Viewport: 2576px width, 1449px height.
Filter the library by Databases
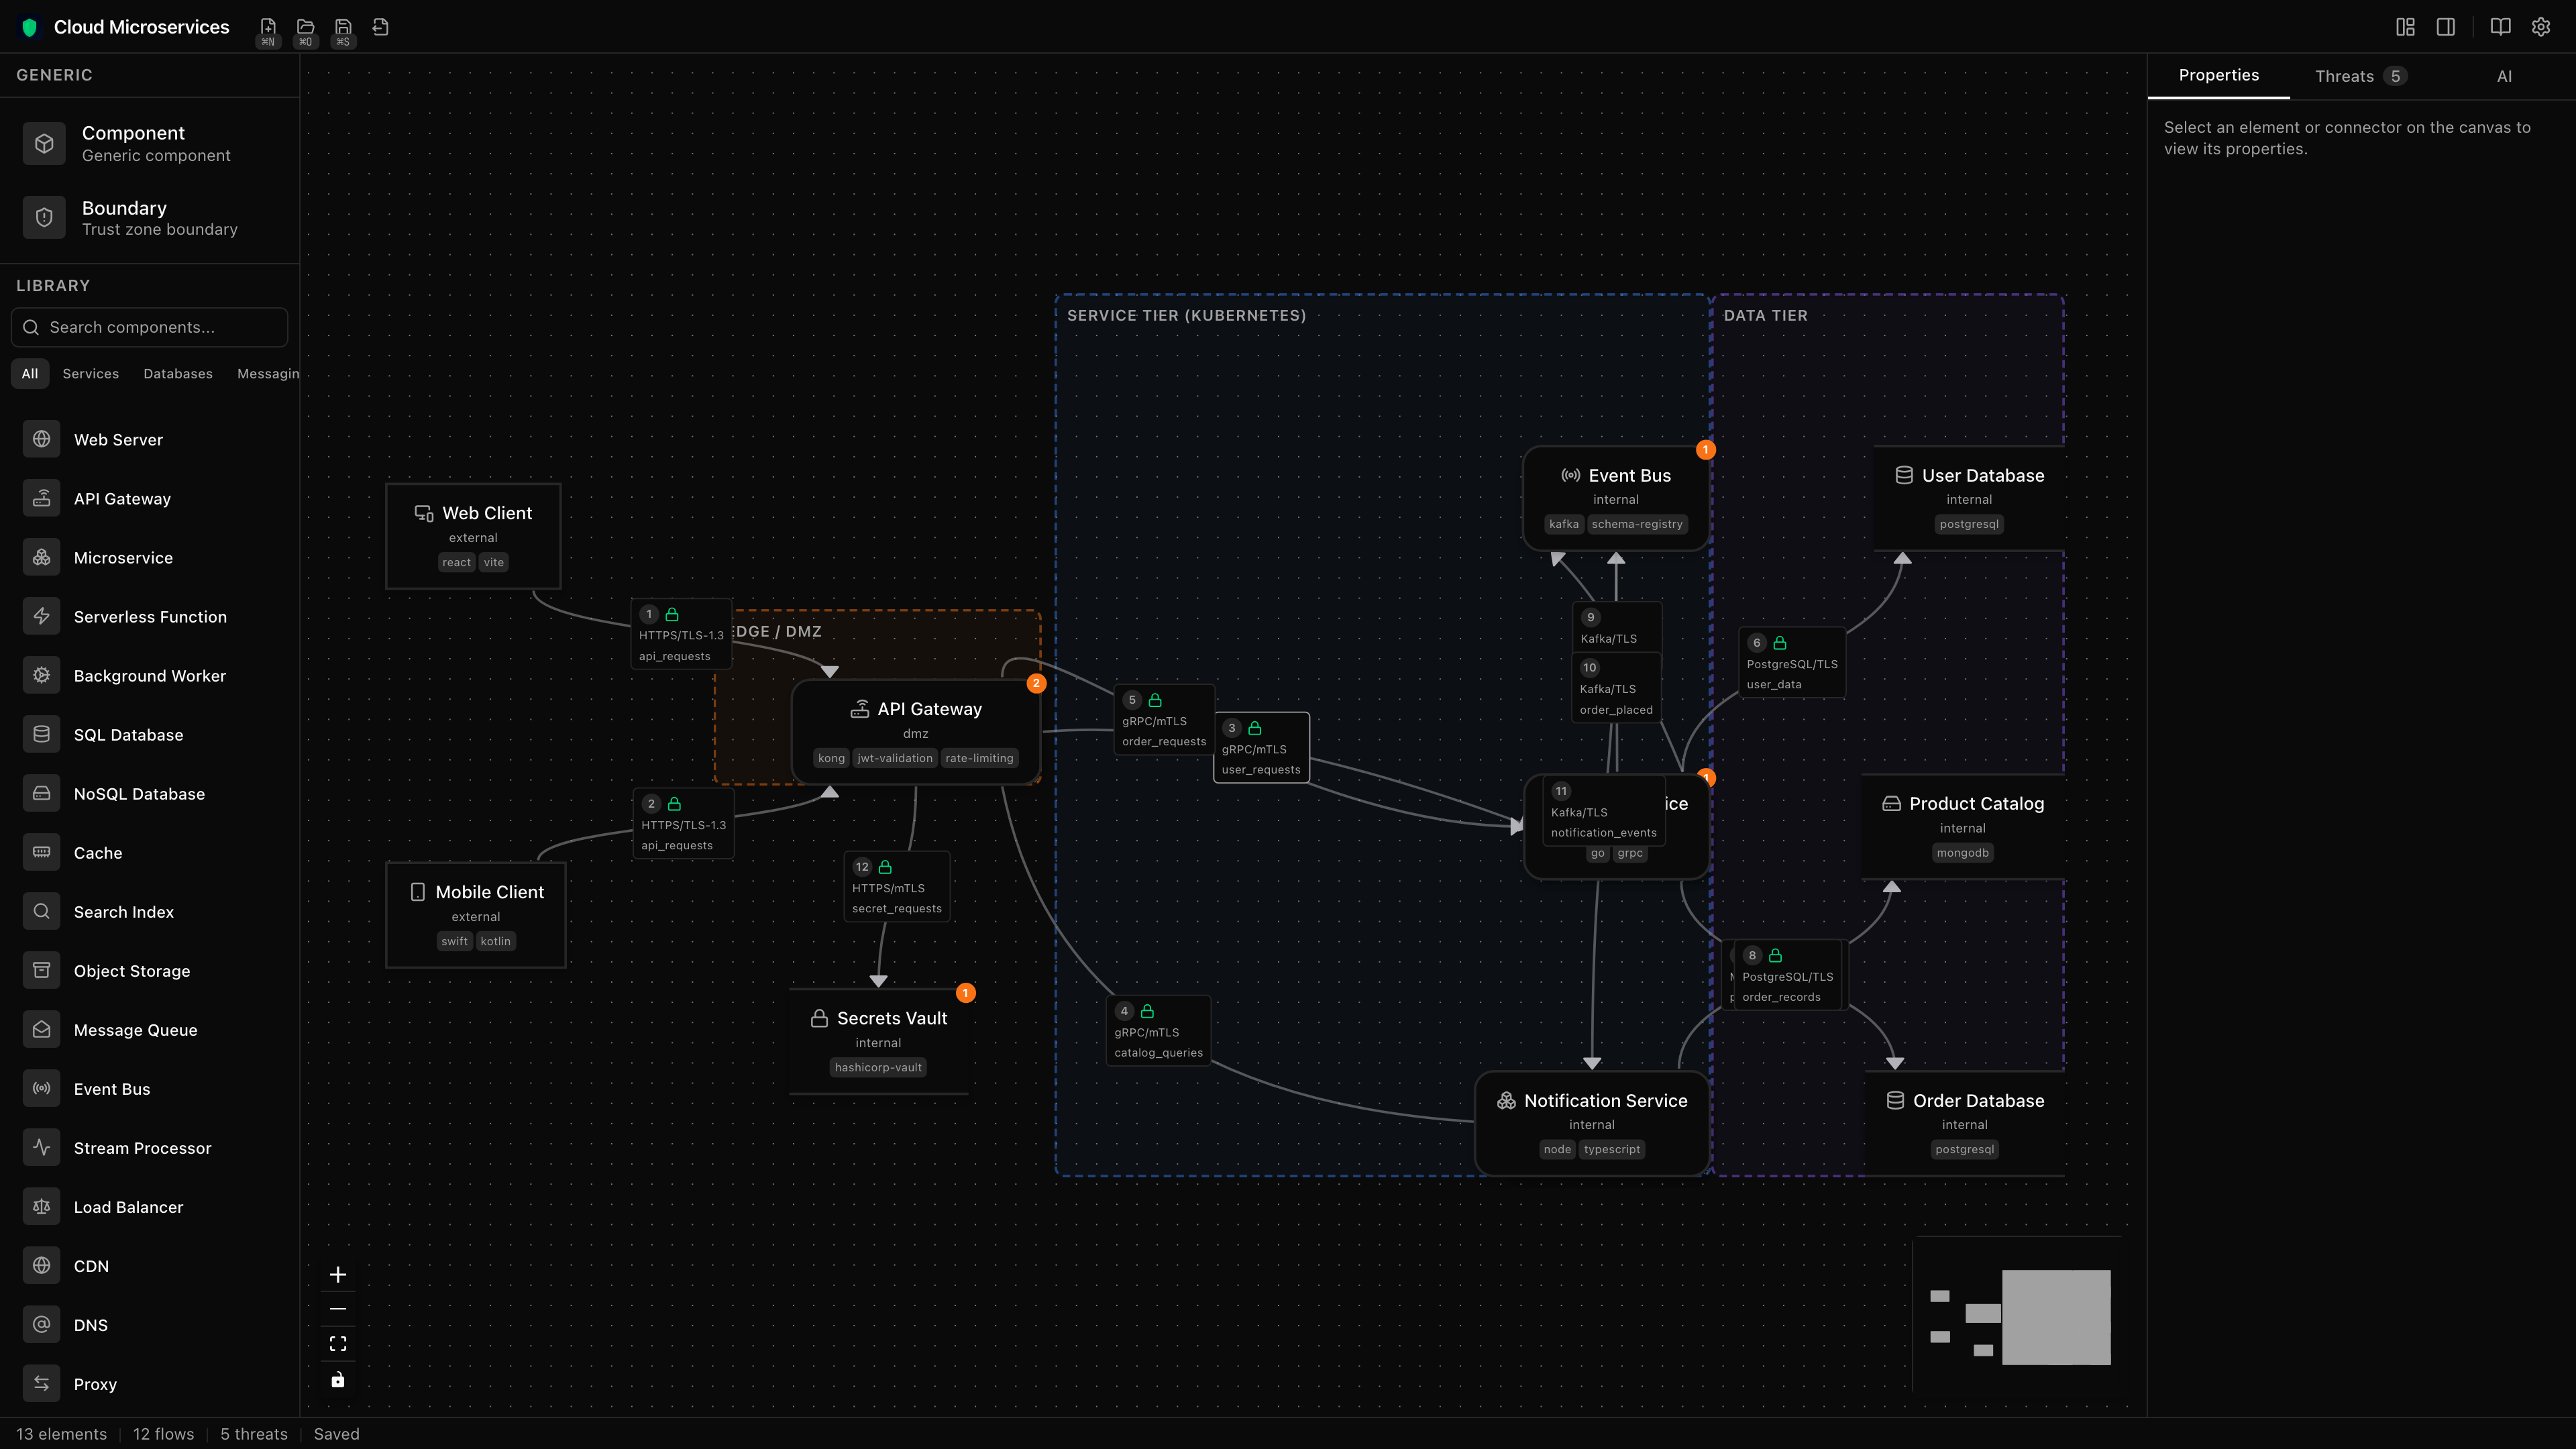[x=177, y=373]
